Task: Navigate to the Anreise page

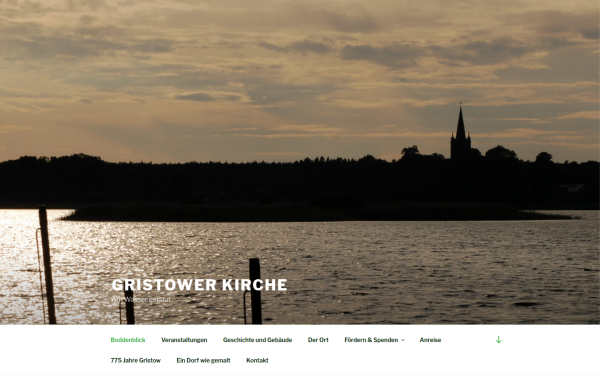Action: pyautogui.click(x=430, y=340)
